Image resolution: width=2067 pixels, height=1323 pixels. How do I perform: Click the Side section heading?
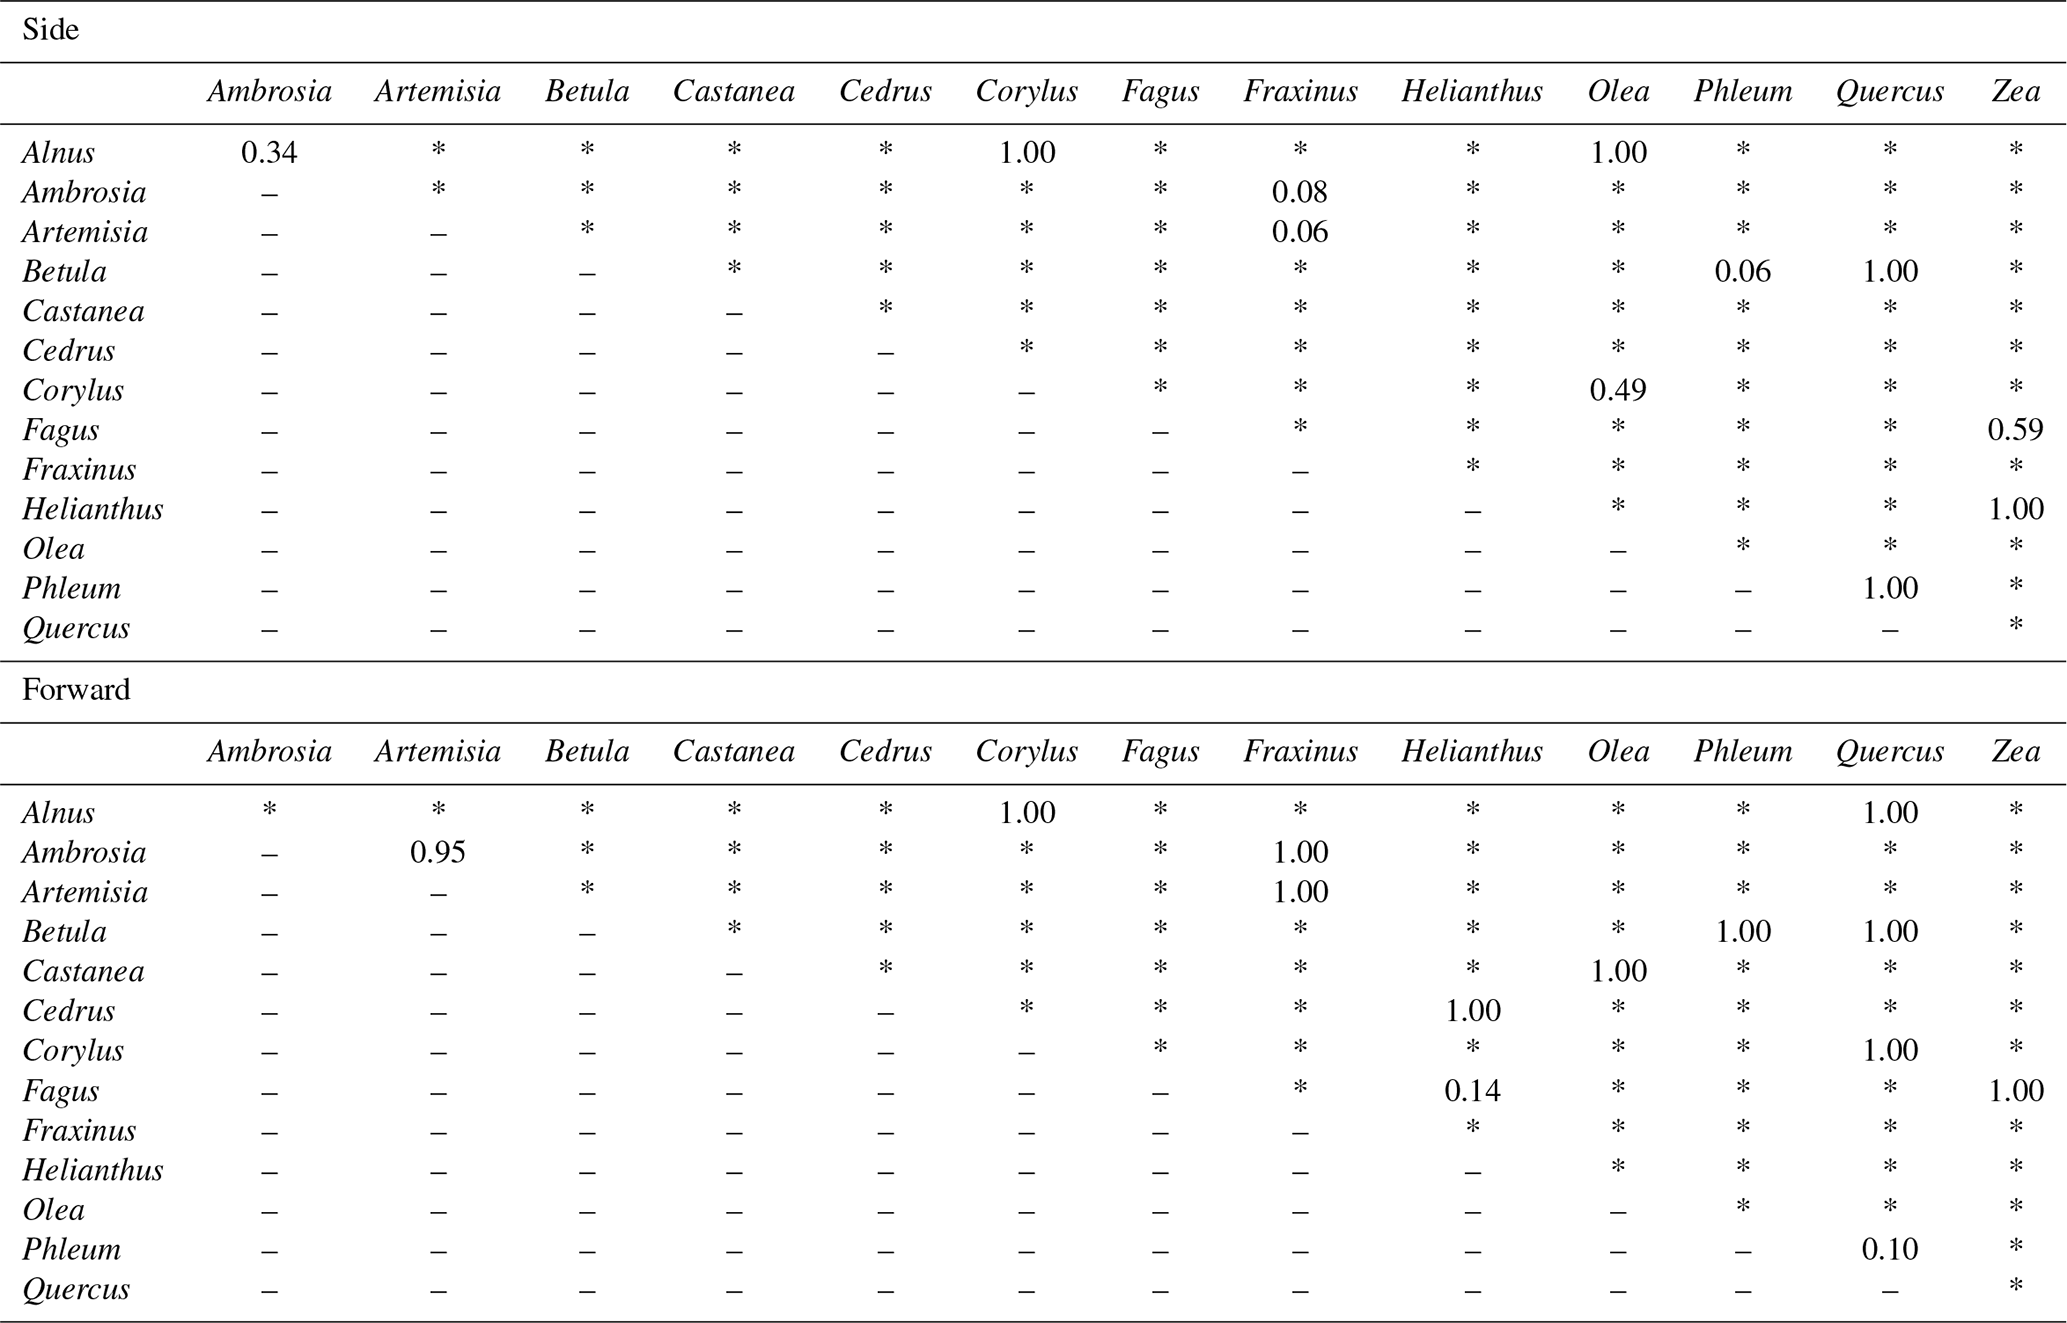(50, 30)
